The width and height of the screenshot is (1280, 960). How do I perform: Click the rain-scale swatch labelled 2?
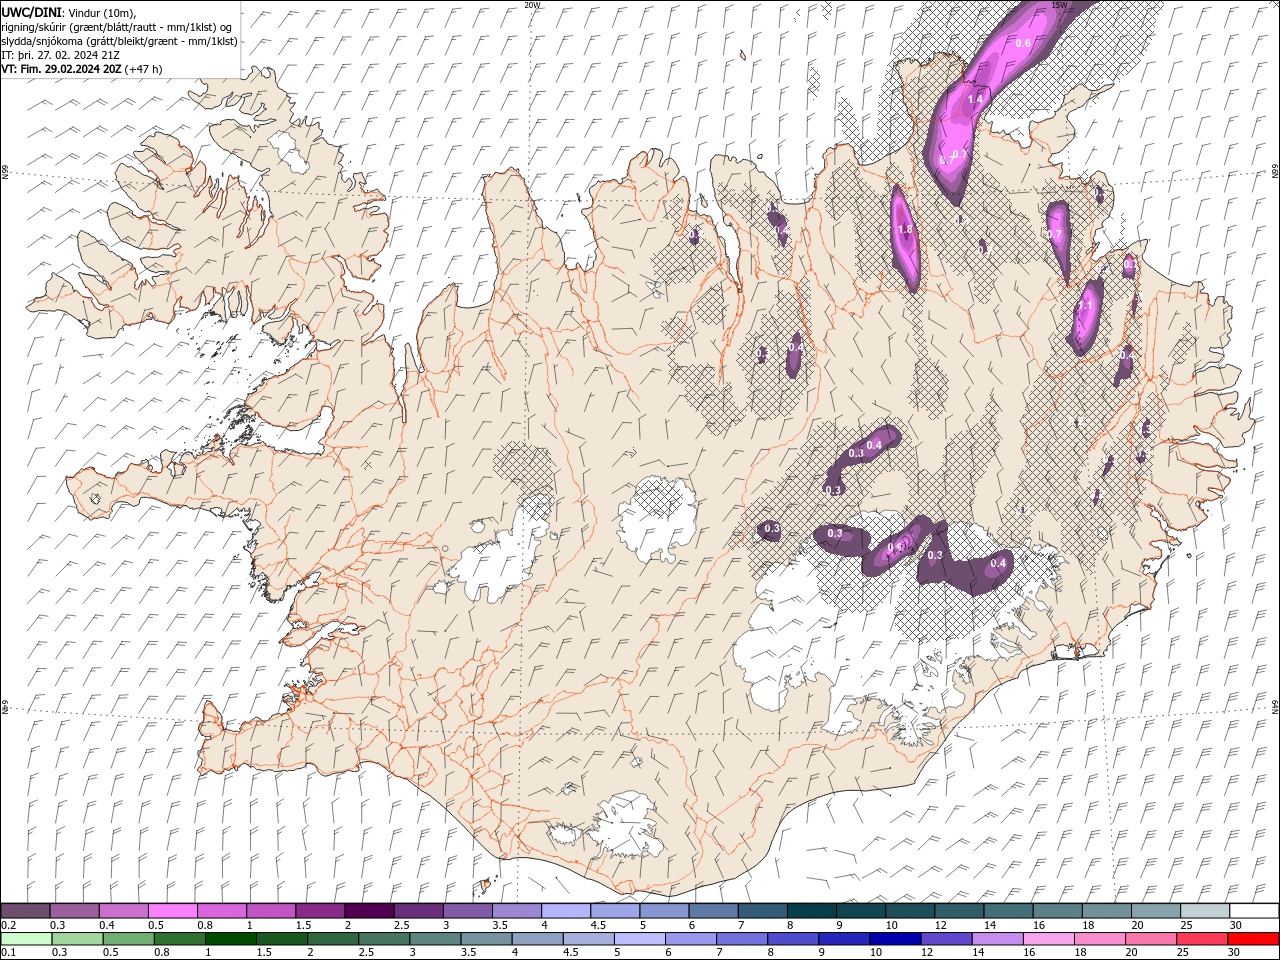point(332,939)
